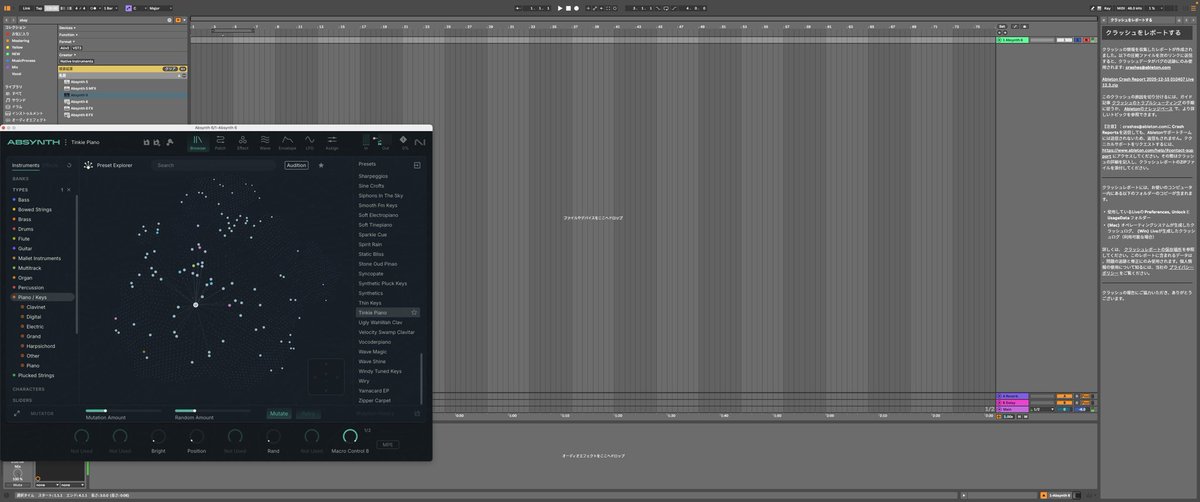Select the Harpsichord sub-type
The width and height of the screenshot is (1200, 502).
(39, 346)
